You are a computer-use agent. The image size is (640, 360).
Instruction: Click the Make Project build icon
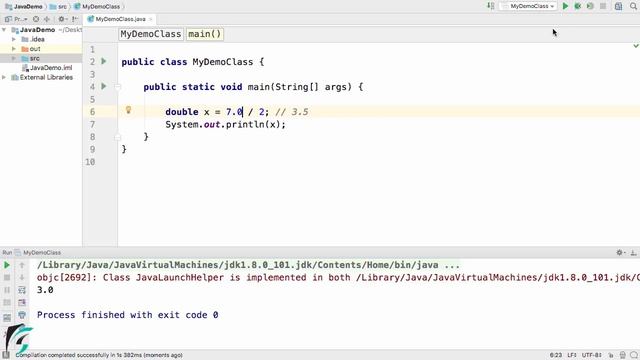coord(491,6)
